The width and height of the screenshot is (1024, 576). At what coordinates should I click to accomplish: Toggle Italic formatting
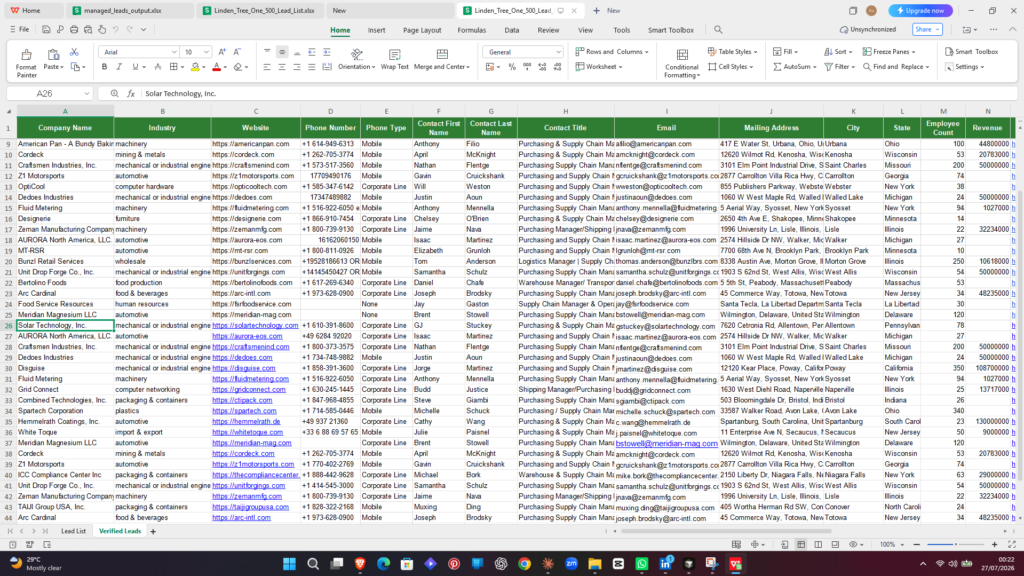(119, 67)
